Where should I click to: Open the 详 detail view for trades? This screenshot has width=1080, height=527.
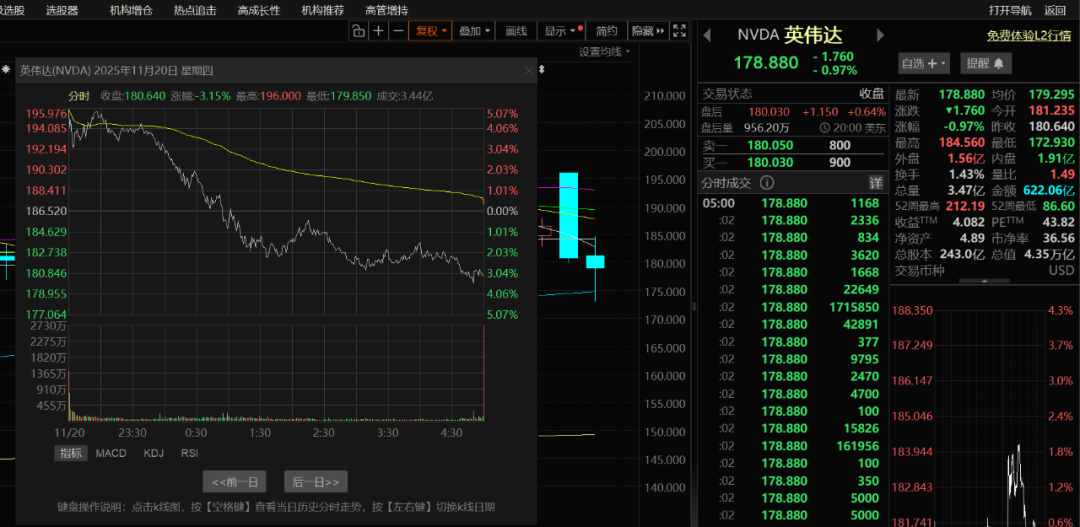pos(876,183)
